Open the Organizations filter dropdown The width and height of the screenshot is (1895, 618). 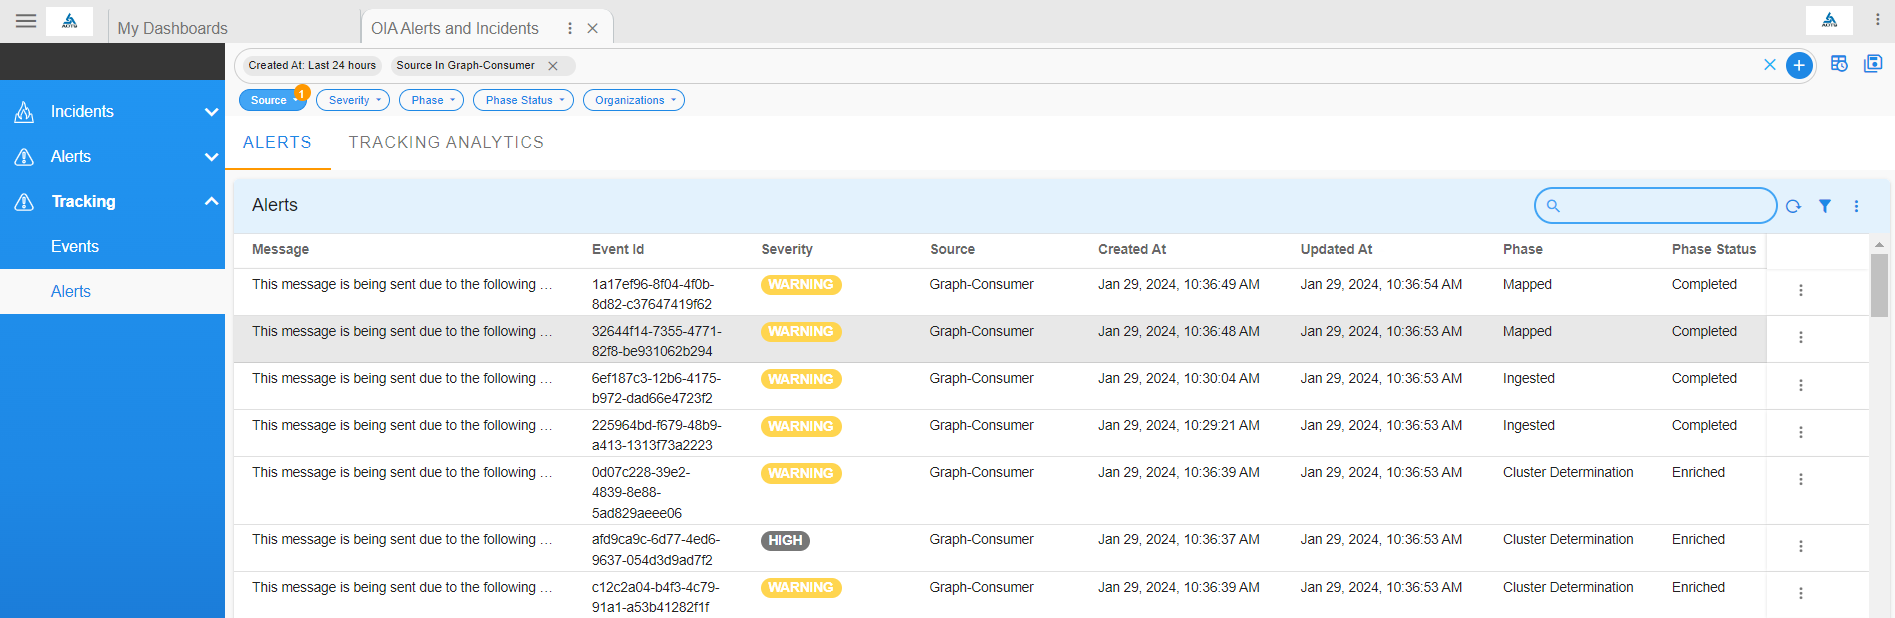(633, 100)
